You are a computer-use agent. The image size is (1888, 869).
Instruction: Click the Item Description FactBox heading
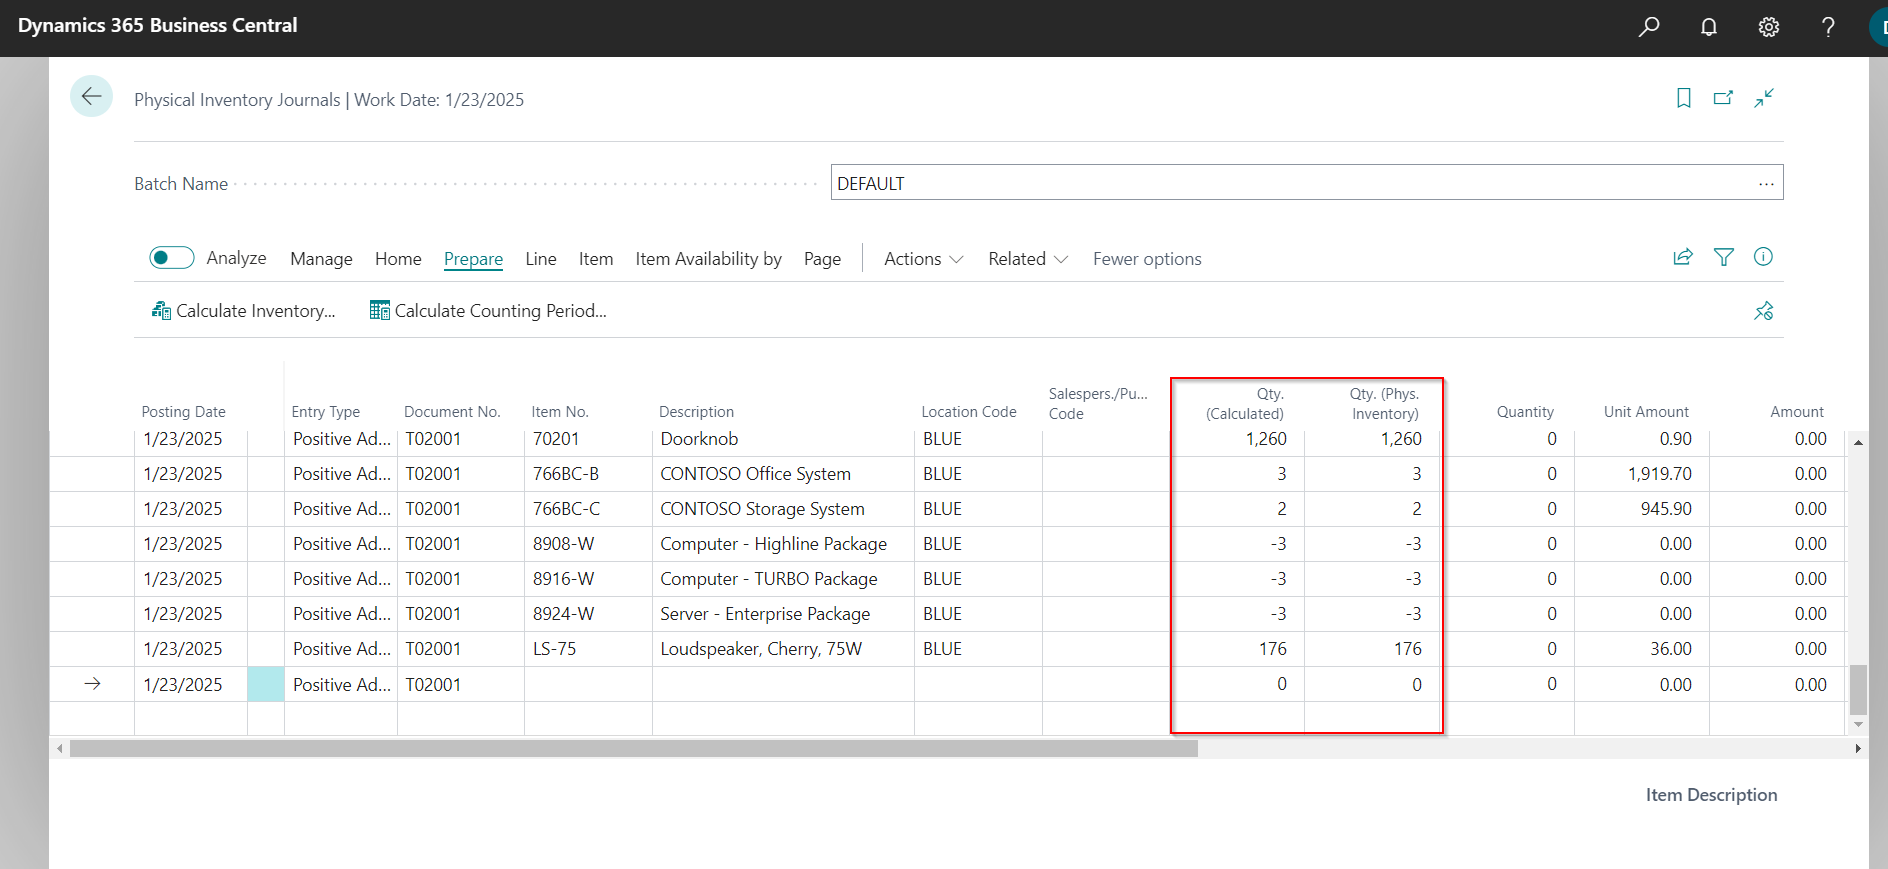[x=1711, y=795]
